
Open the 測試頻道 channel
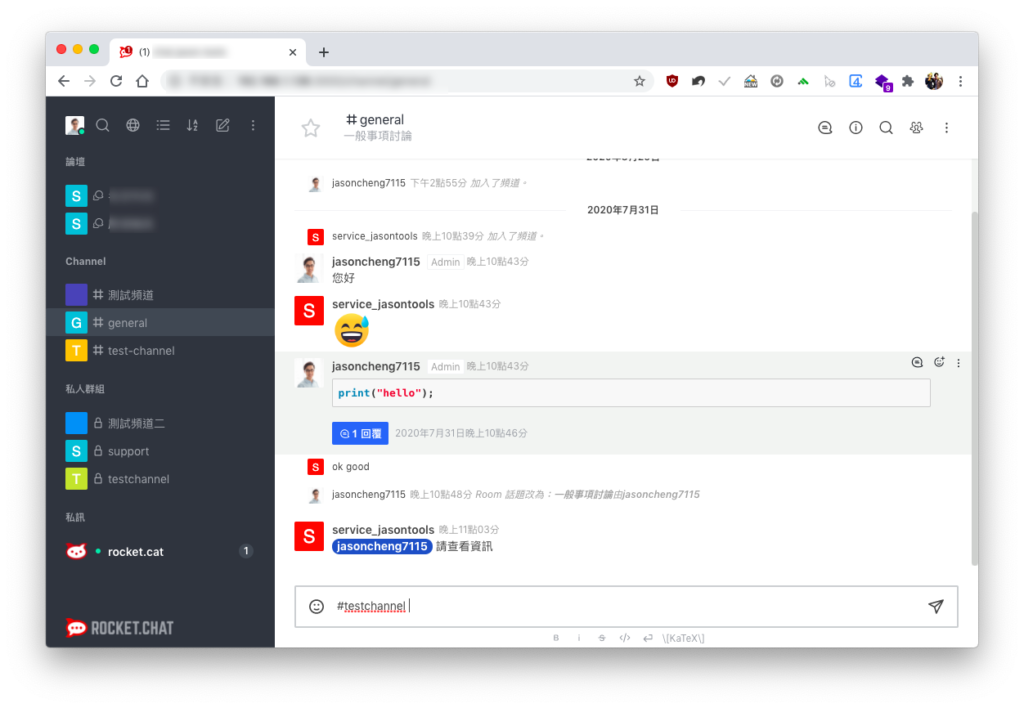[161, 295]
